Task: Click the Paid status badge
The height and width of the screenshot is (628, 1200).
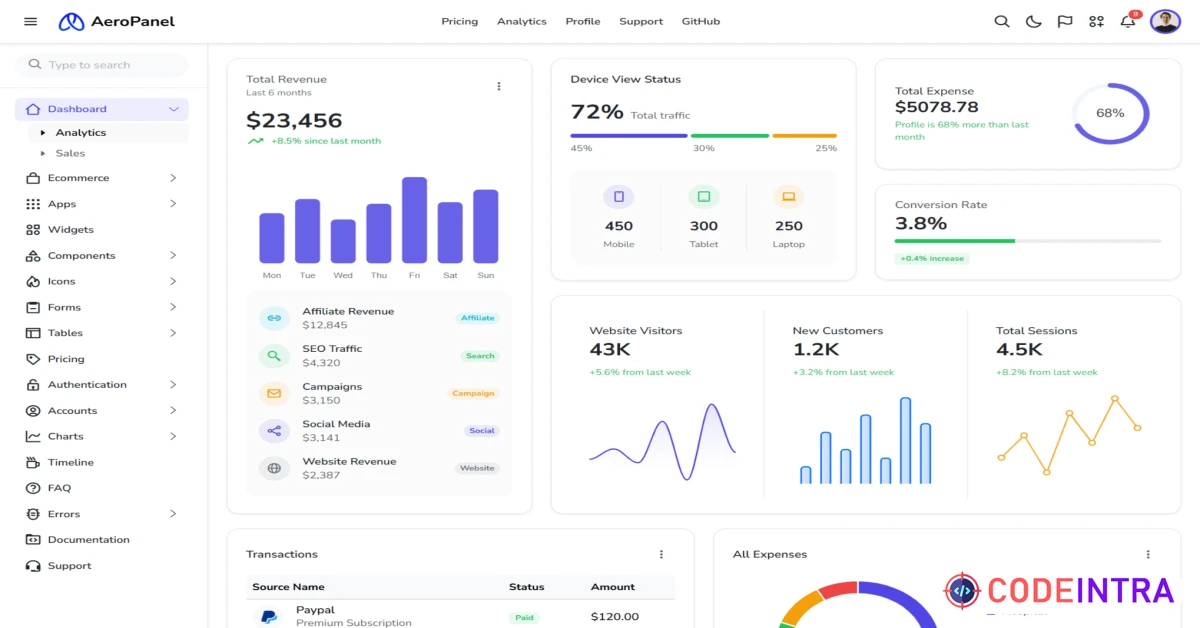Action: (x=524, y=618)
